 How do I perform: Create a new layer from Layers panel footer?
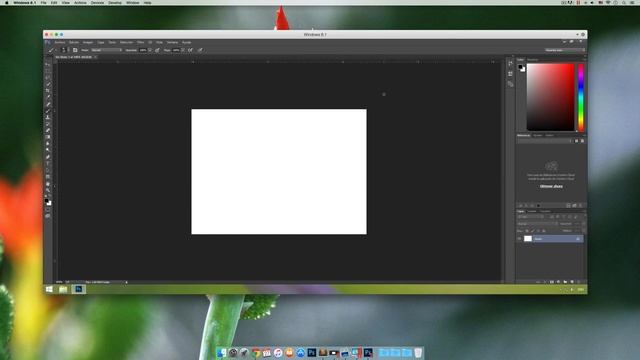pyautogui.click(x=572, y=282)
